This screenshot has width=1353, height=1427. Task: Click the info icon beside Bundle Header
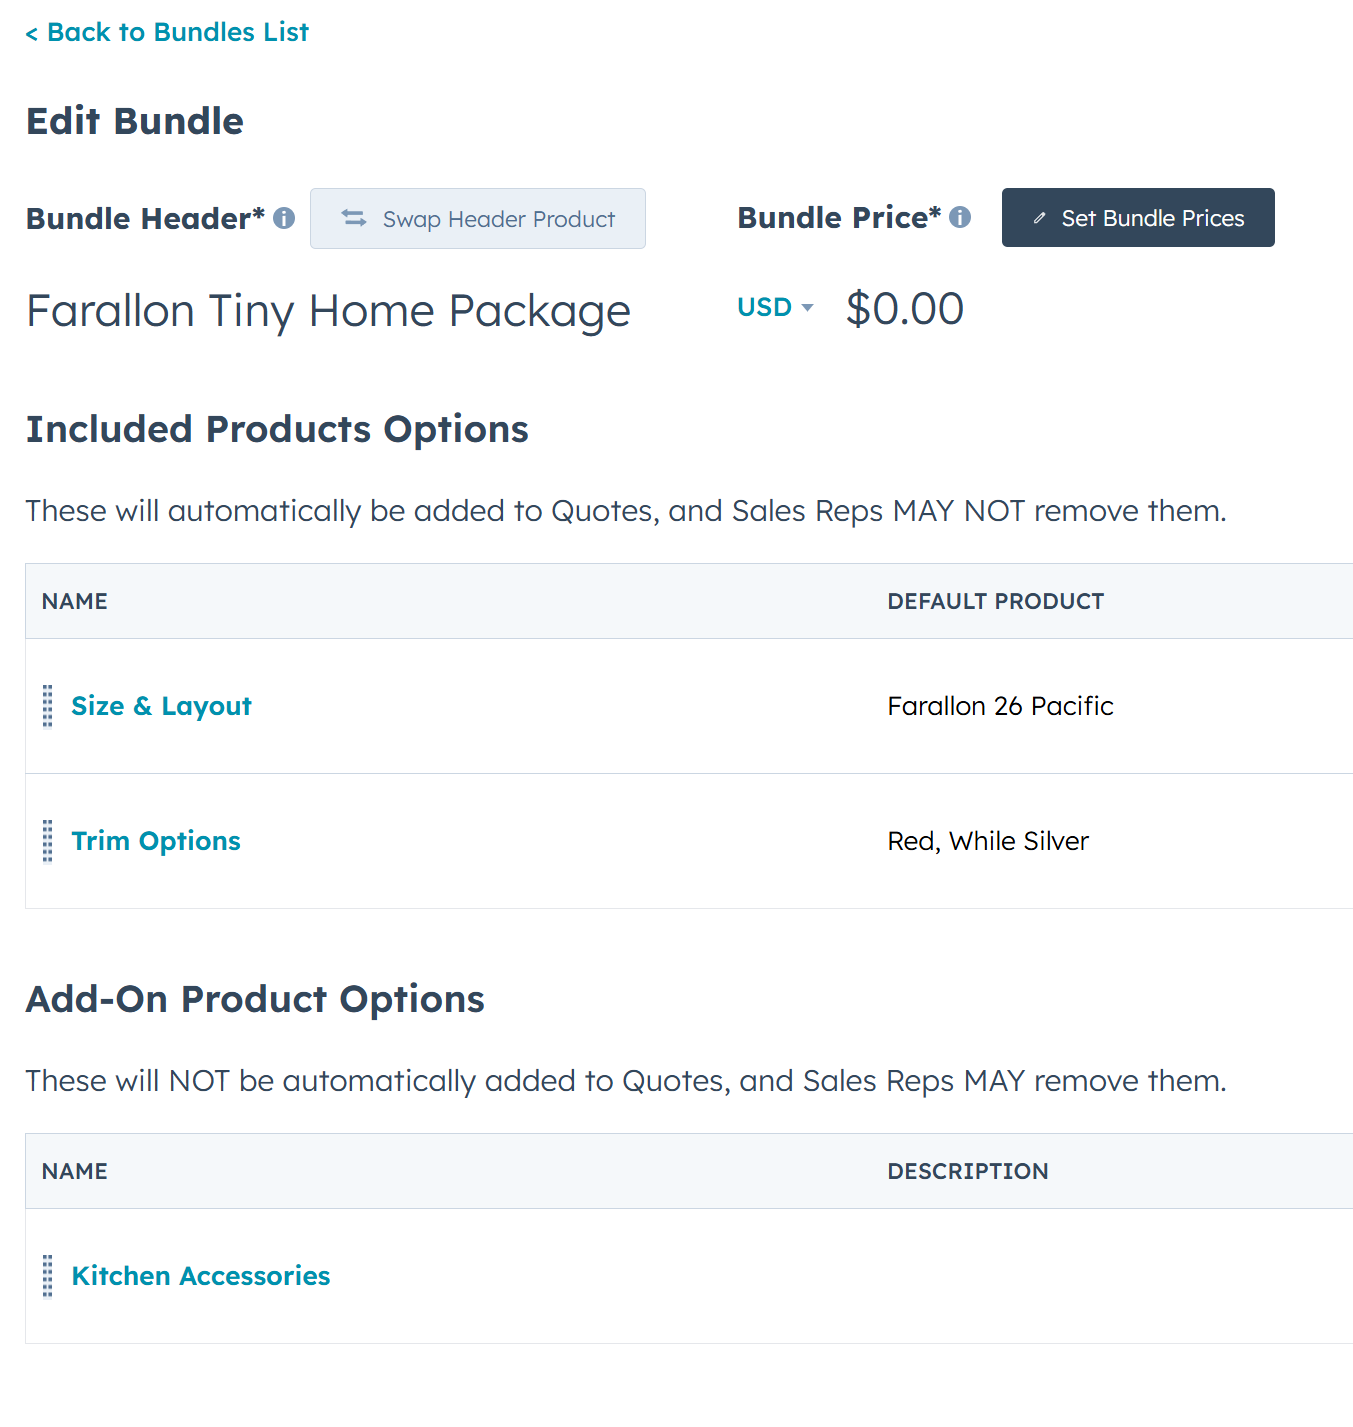click(284, 218)
